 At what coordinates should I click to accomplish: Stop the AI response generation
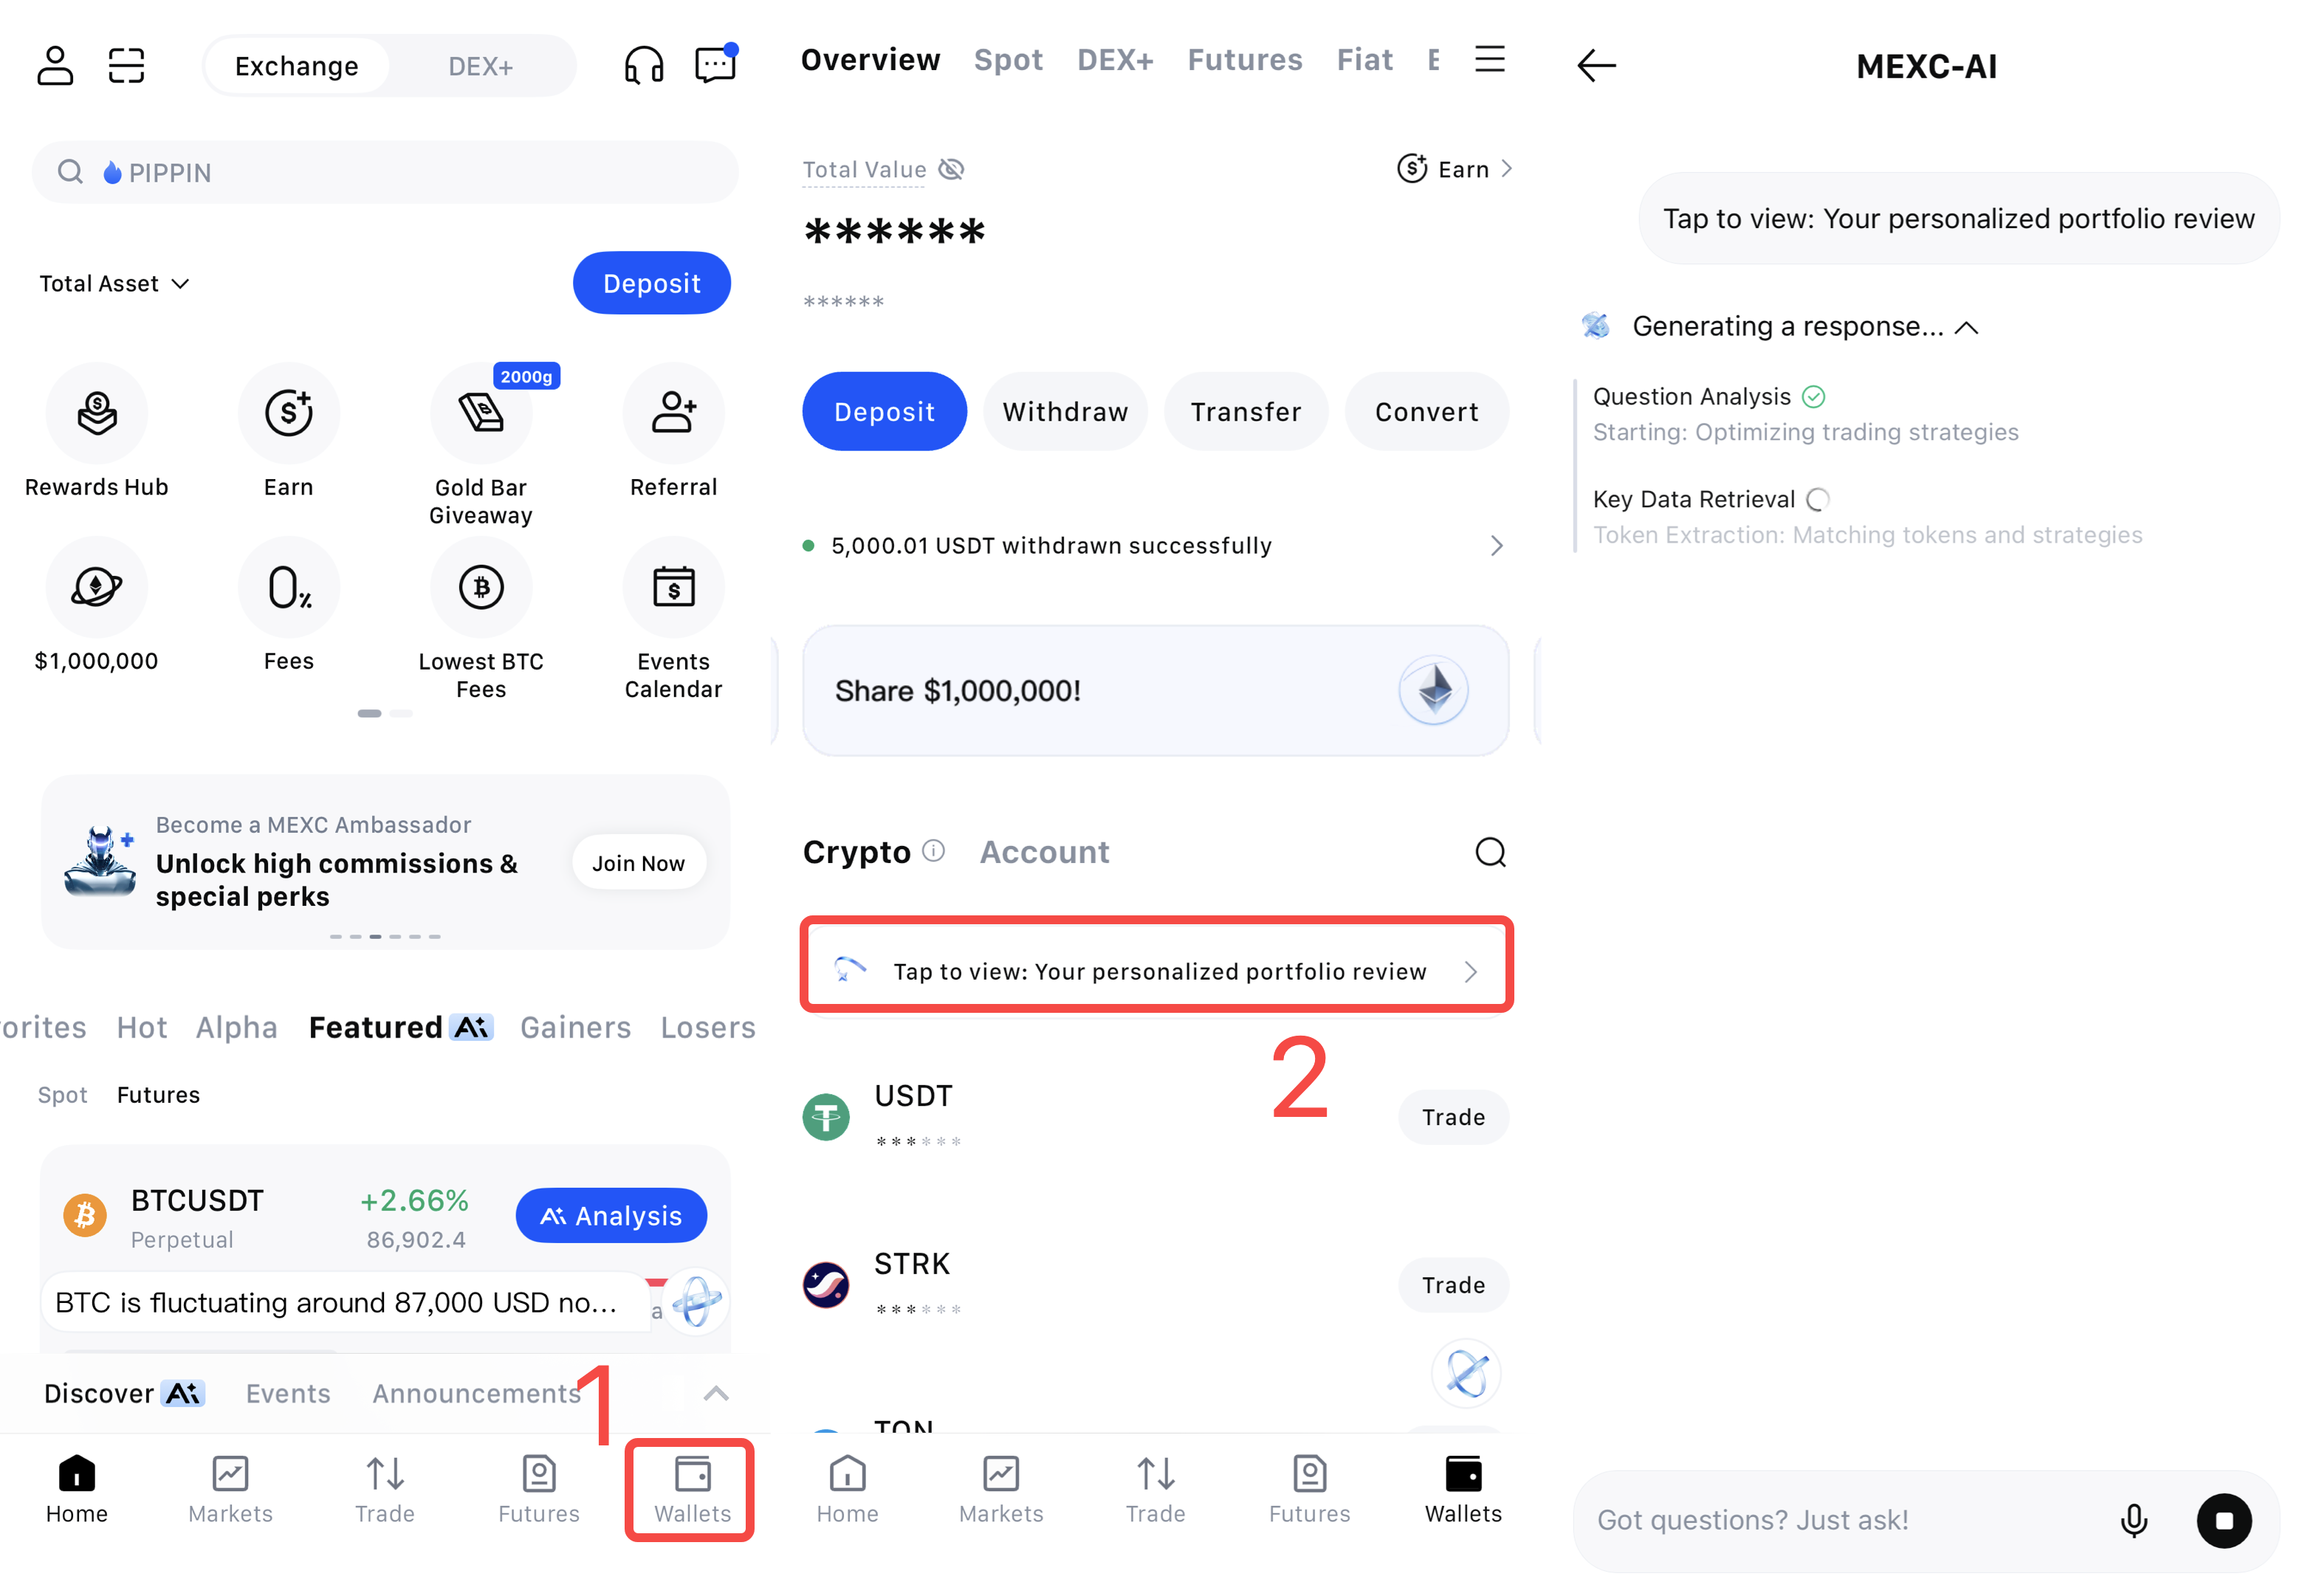point(2223,1520)
